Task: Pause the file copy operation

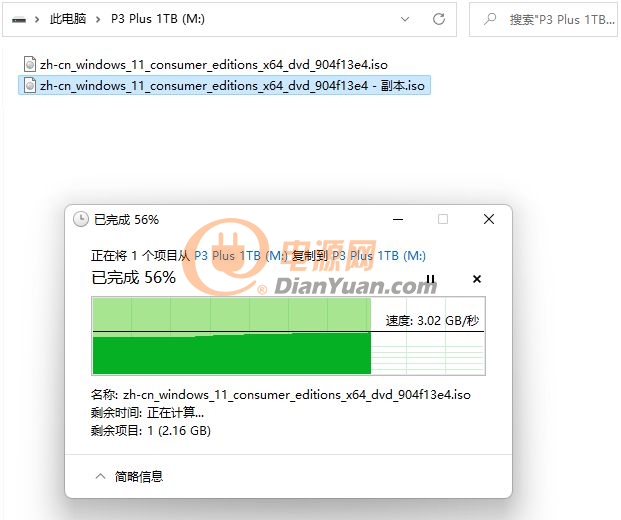Action: [431, 279]
